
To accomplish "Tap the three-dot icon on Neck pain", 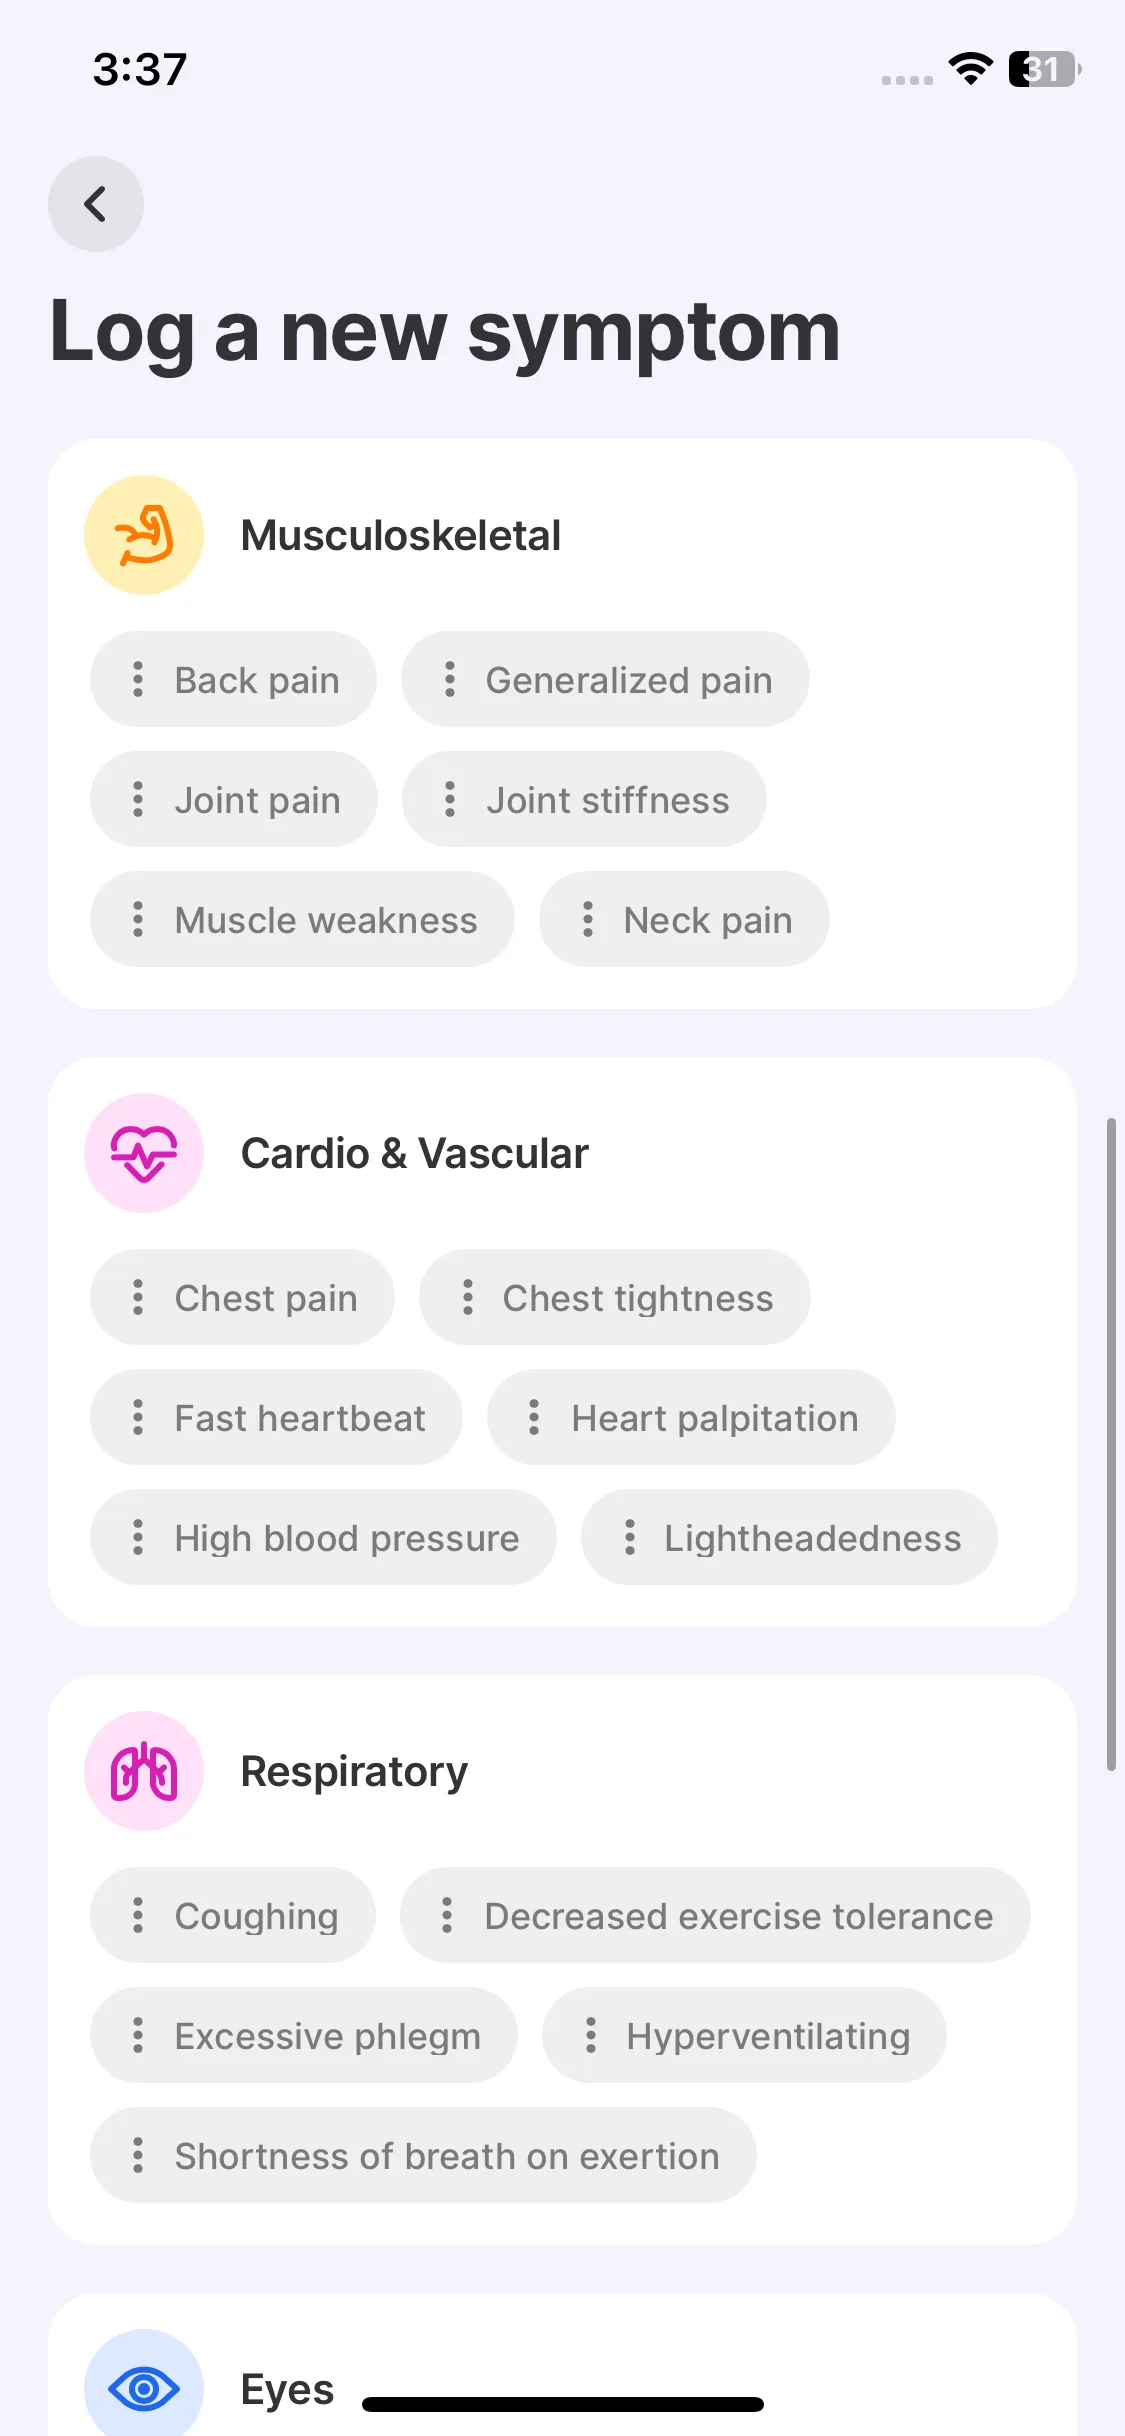I will tap(588, 919).
